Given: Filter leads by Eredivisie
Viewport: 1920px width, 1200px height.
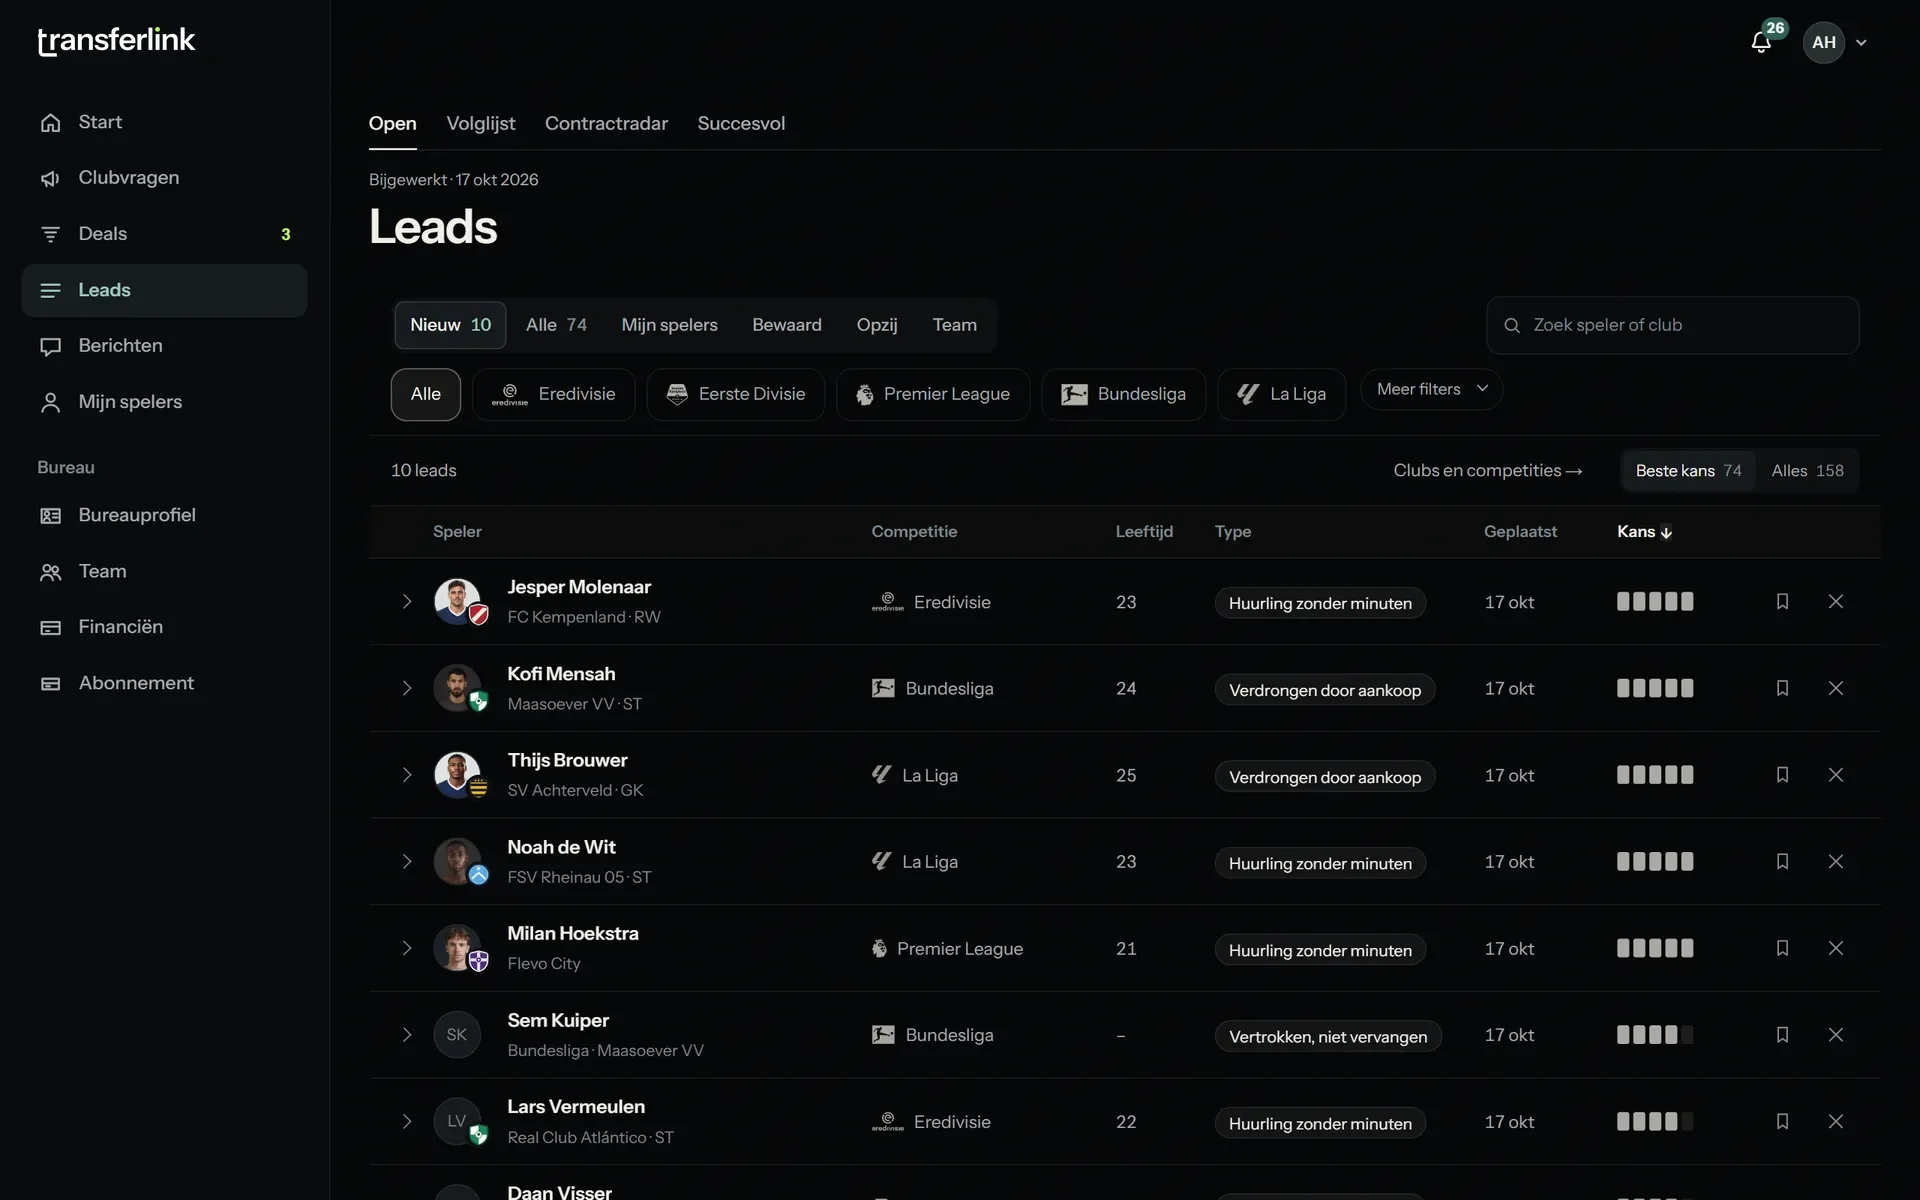Looking at the screenshot, I should pyautogui.click(x=553, y=394).
